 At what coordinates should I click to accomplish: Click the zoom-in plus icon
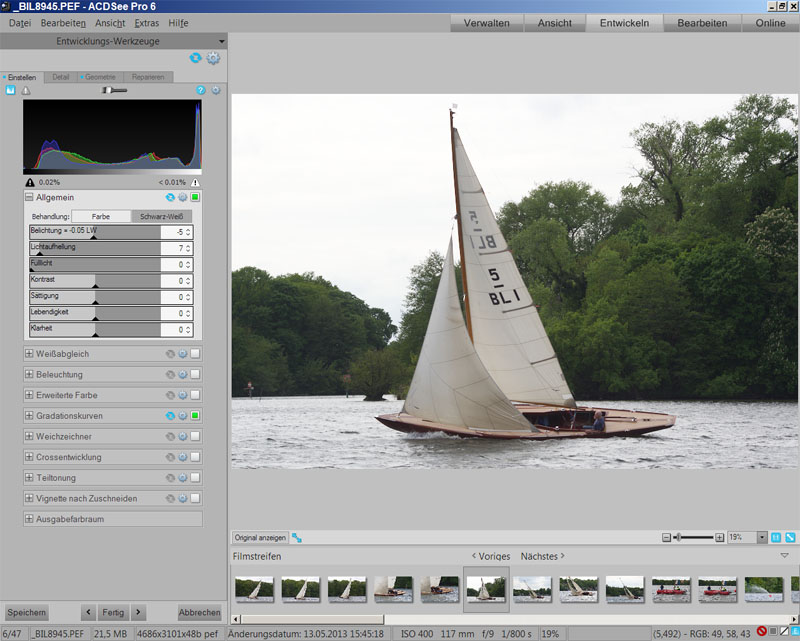tap(720, 537)
